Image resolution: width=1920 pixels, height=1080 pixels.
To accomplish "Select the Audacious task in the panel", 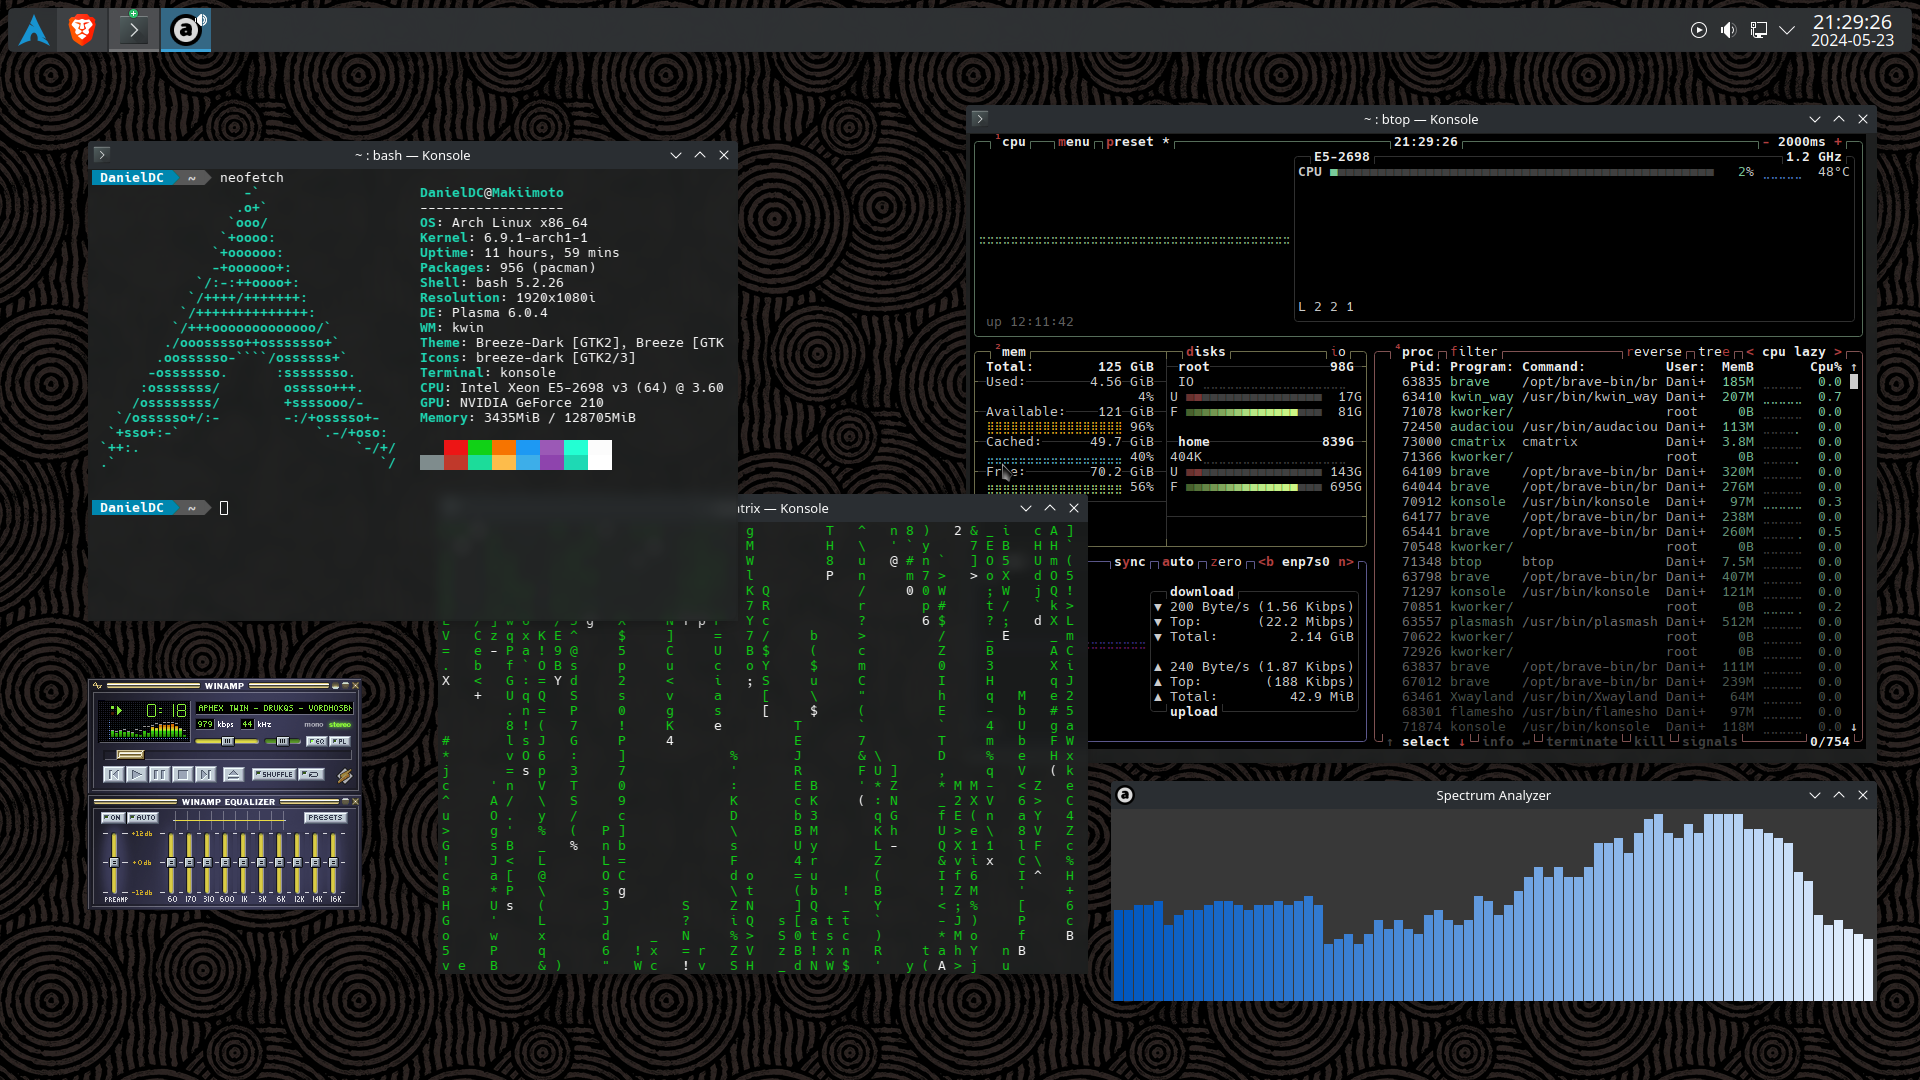I will (186, 30).
